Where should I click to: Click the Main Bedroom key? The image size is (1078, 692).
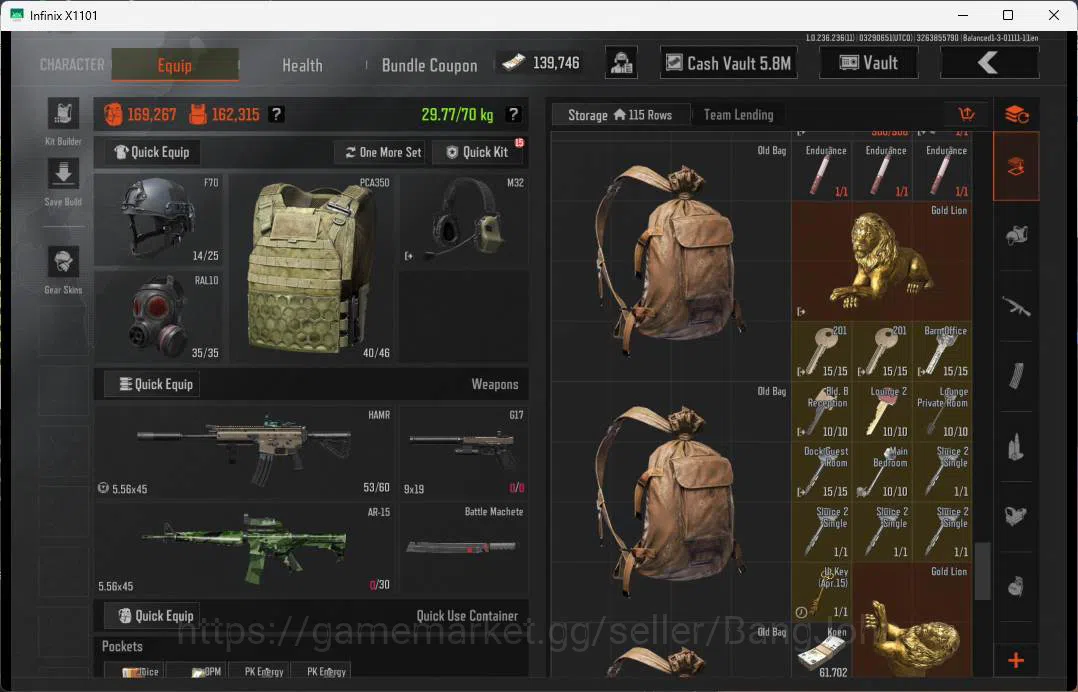pos(882,471)
